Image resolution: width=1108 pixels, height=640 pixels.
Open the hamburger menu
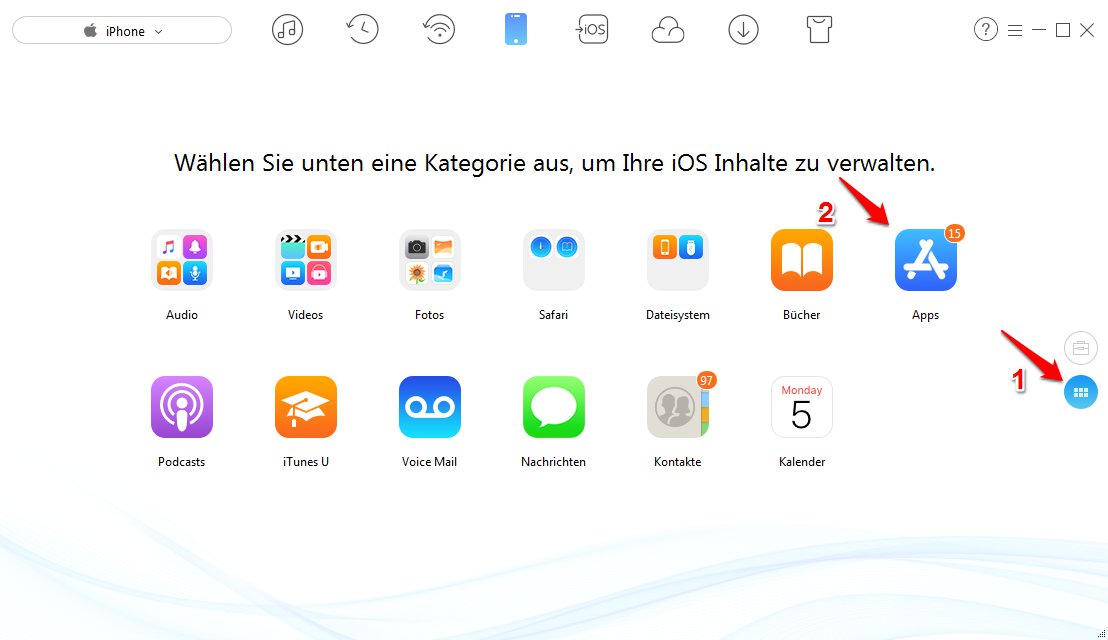tap(1015, 30)
